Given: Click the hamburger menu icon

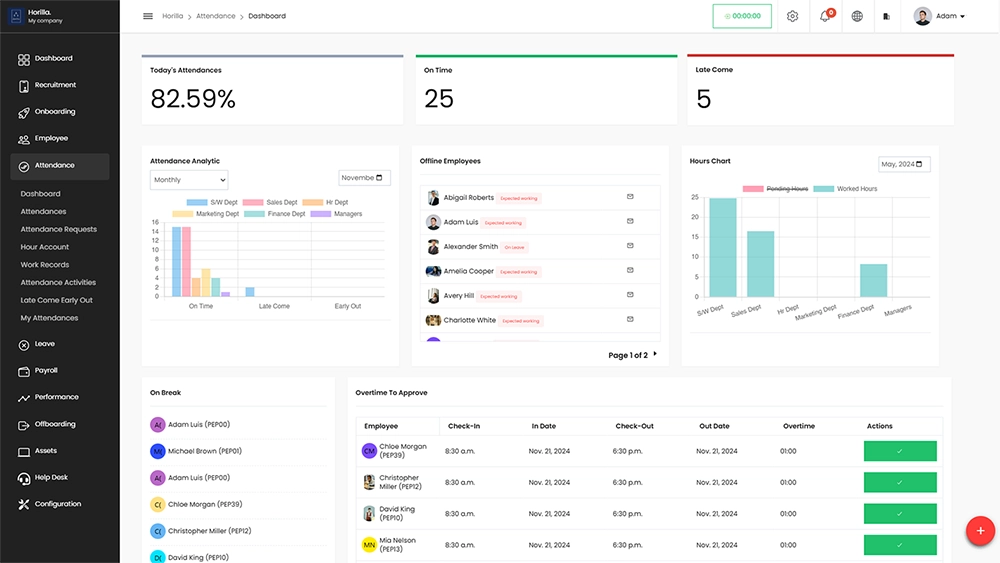Looking at the screenshot, I should point(148,16).
